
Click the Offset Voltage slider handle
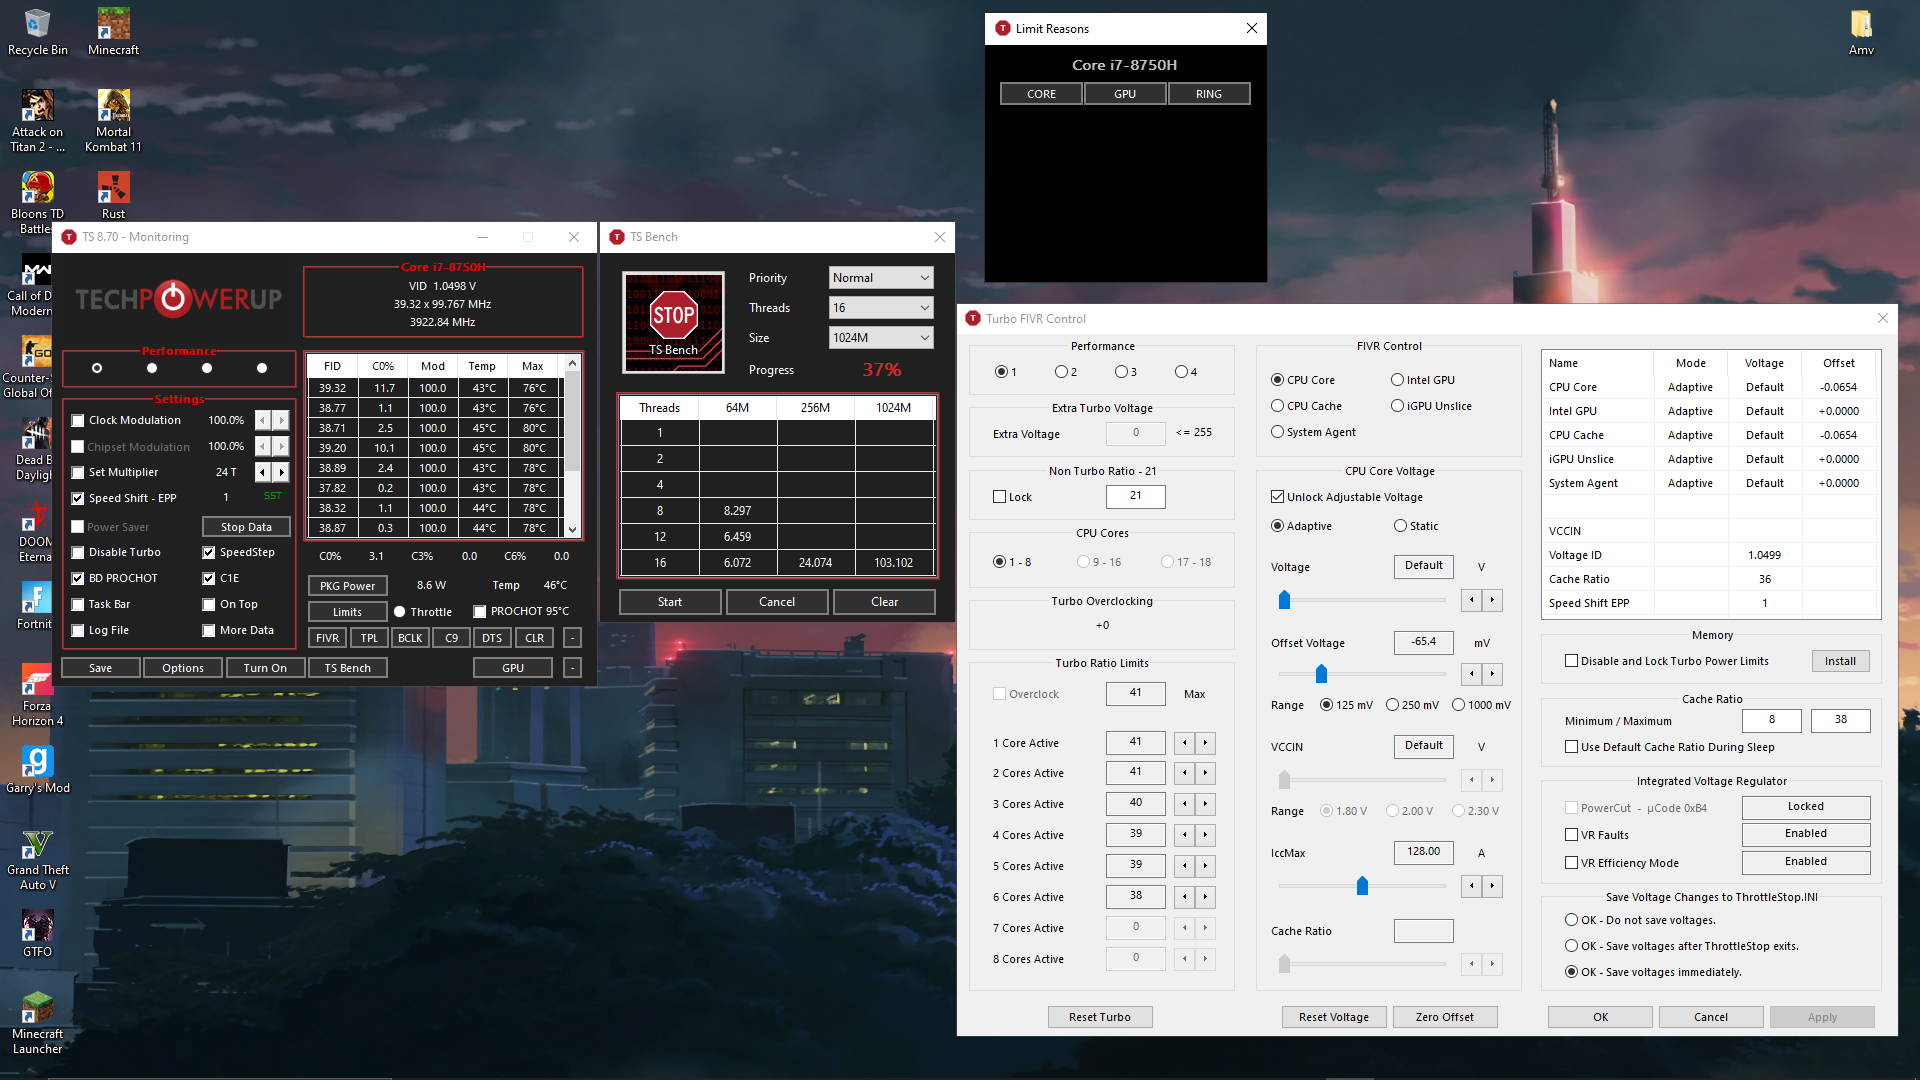tap(1321, 674)
